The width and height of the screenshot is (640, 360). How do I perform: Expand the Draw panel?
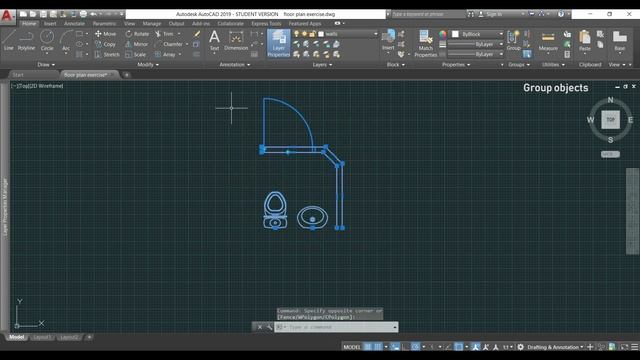[46, 64]
